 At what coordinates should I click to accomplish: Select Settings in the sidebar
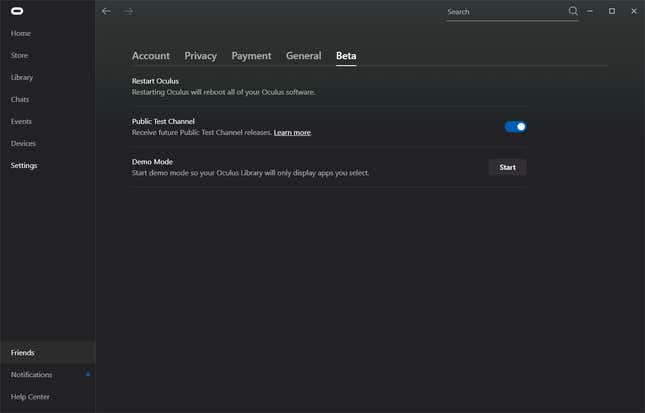24,165
